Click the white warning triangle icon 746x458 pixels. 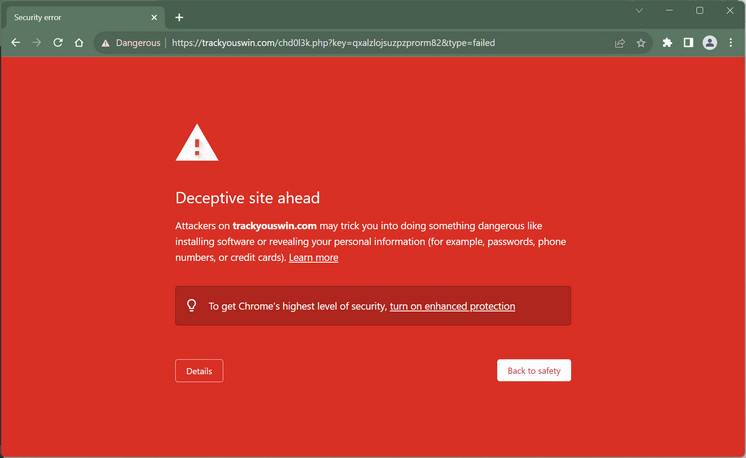coord(197,143)
